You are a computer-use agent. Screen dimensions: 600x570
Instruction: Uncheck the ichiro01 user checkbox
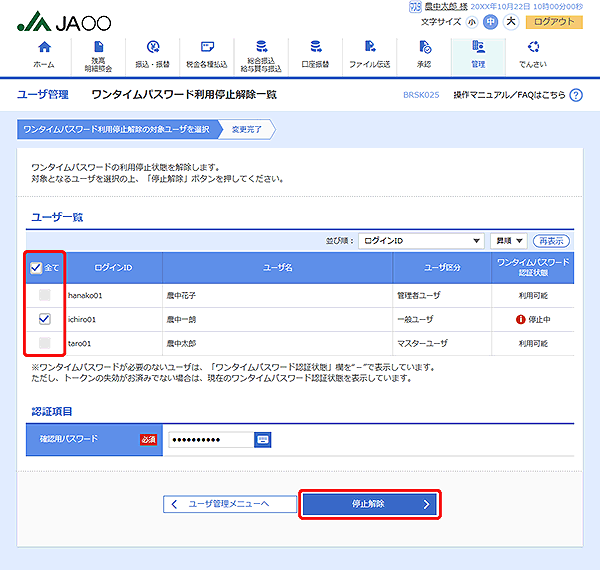44,319
